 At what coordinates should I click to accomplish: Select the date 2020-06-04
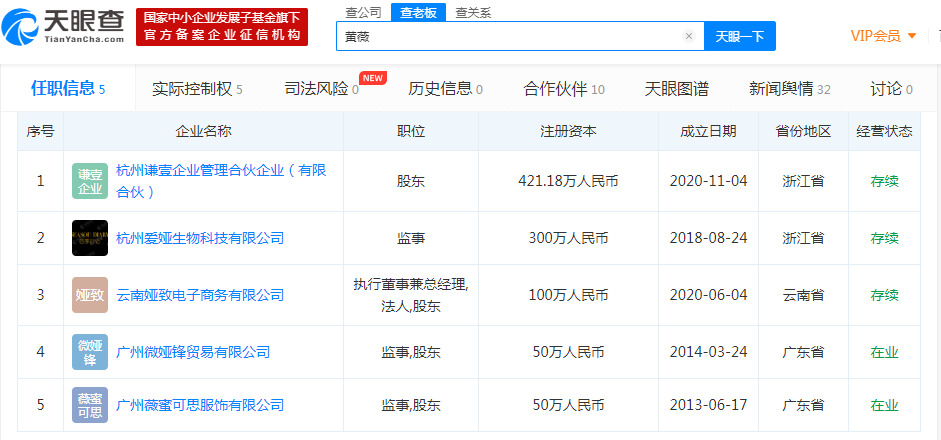pos(708,295)
